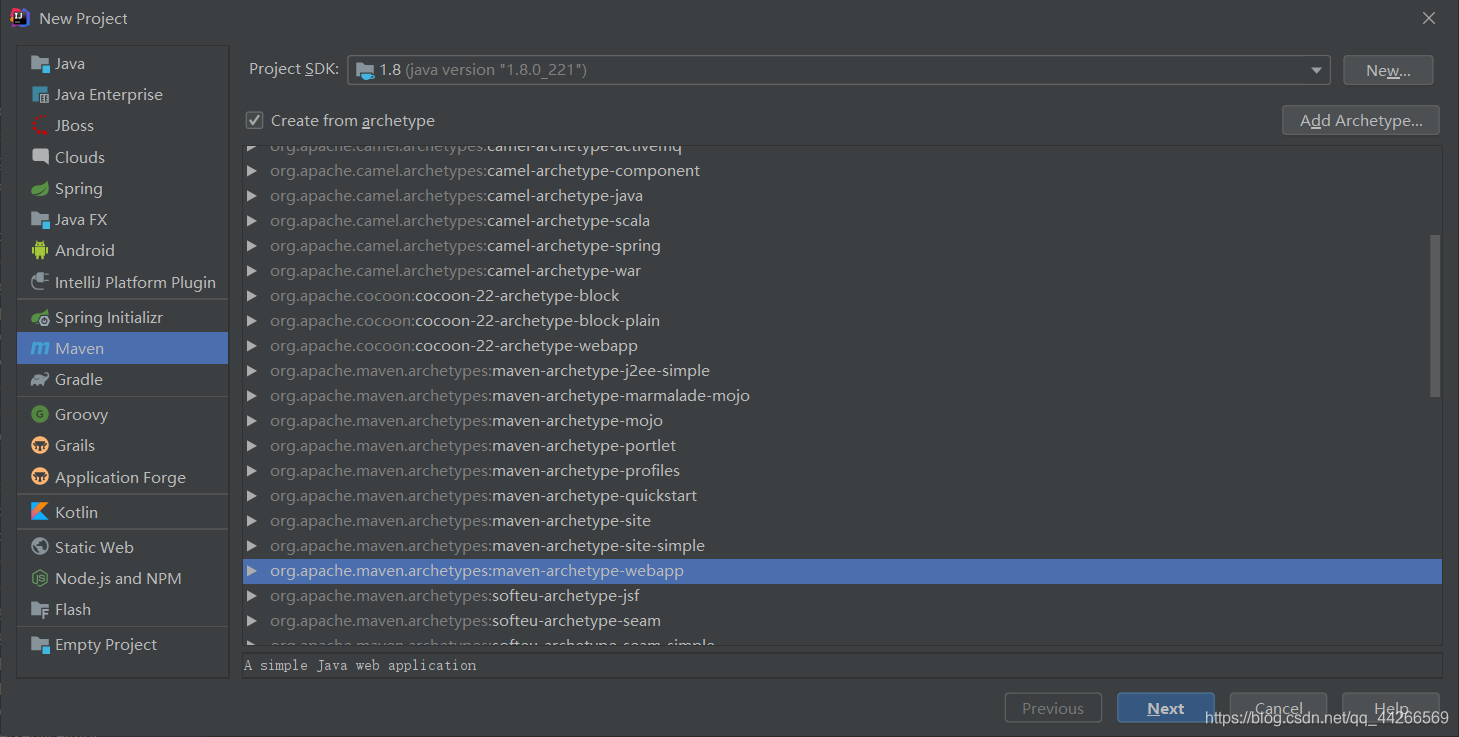The image size is (1459, 737).
Task: Select Empty Project label
Action: [106, 644]
